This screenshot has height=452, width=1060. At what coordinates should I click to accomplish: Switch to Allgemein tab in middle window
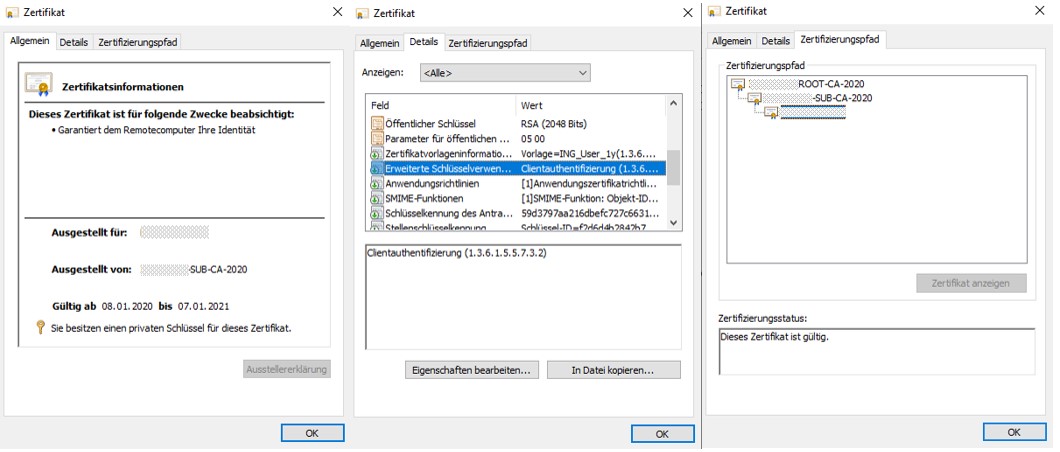(x=379, y=43)
